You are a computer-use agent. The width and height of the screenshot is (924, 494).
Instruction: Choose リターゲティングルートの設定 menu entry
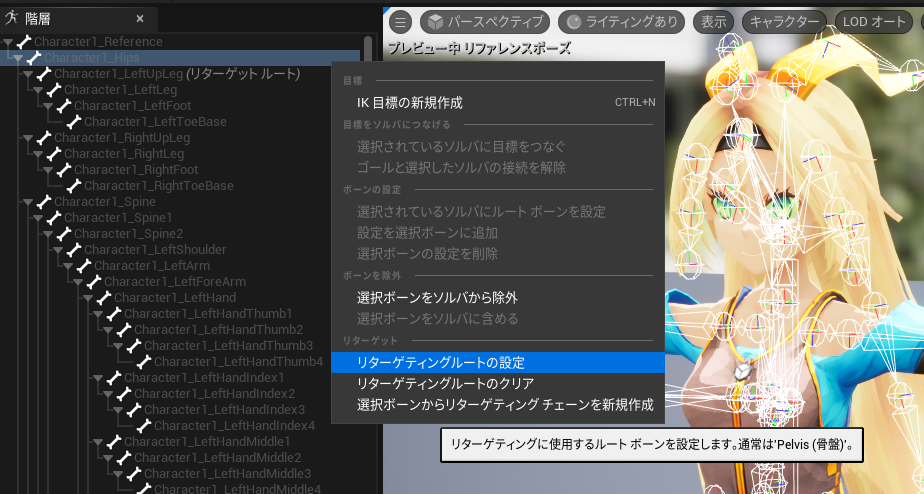(498, 363)
